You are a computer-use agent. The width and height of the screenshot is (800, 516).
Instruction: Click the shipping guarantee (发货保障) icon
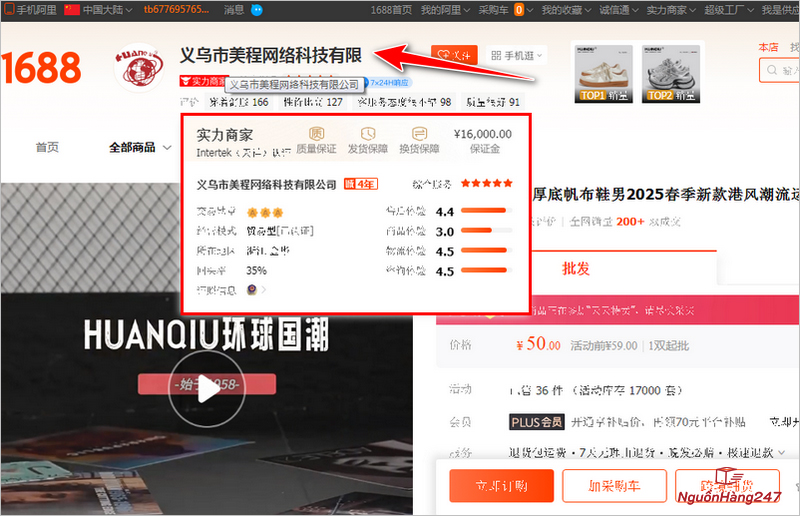(x=368, y=134)
